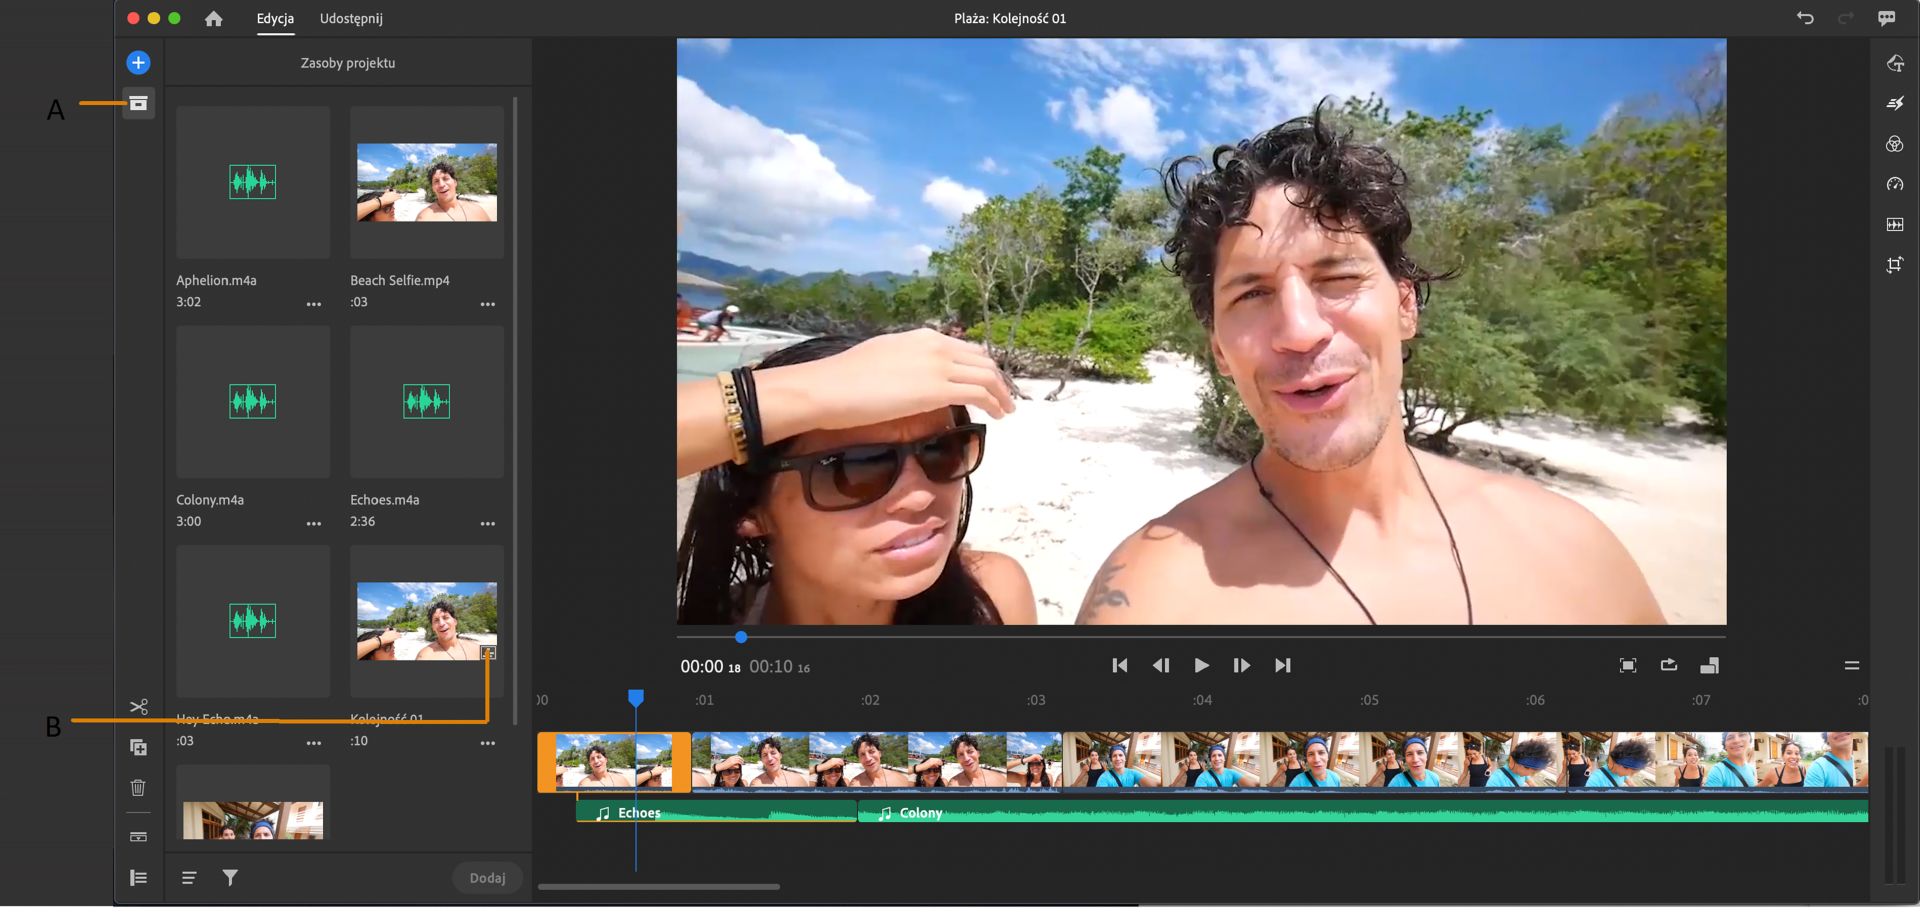Select the Colony.m4a audio thumbnail
Image resolution: width=1920 pixels, height=920 pixels.
(253, 401)
